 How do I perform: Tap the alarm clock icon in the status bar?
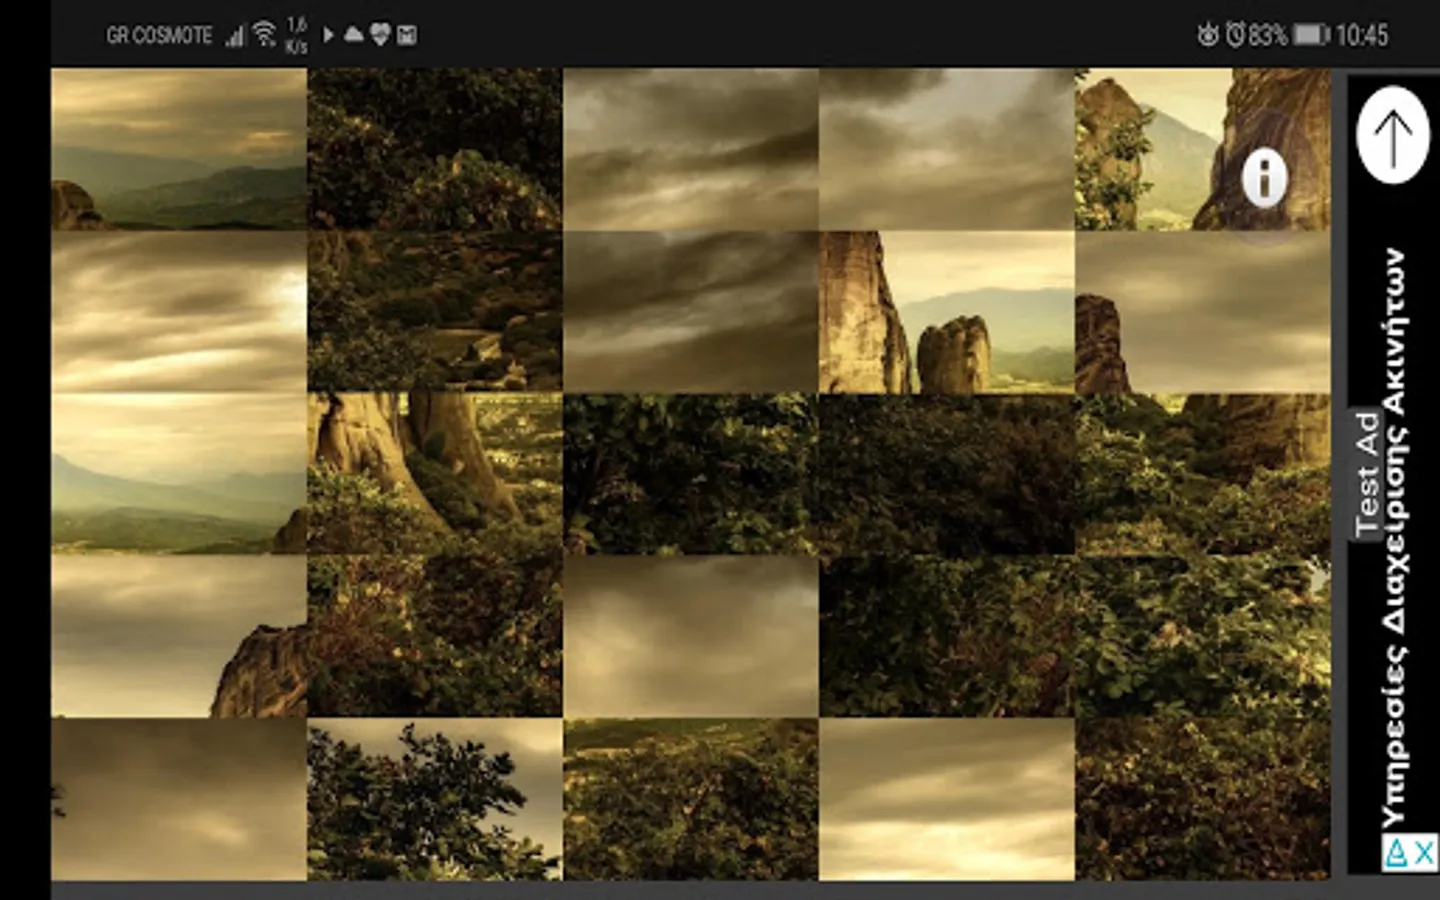(x=1235, y=35)
